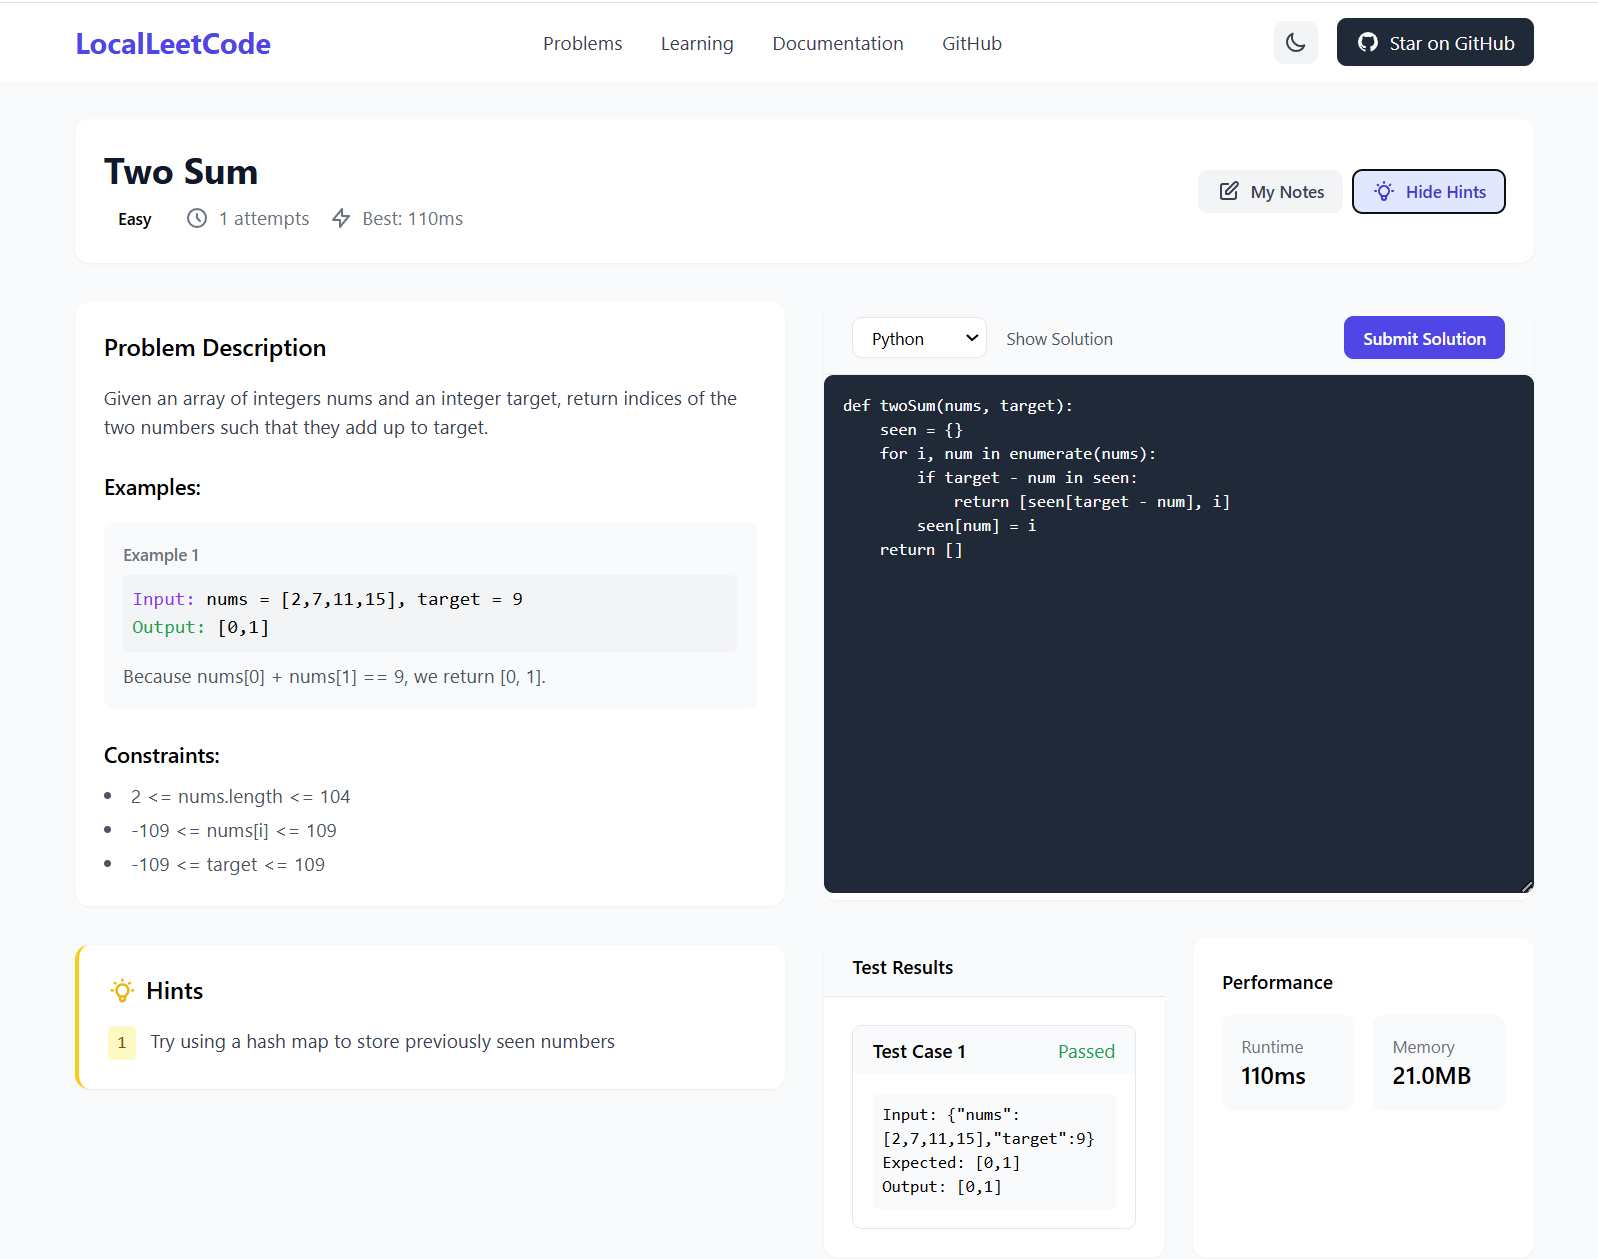Click the clock icon beside attempts
Image resolution: width=1598 pixels, height=1259 pixels.
point(197,218)
